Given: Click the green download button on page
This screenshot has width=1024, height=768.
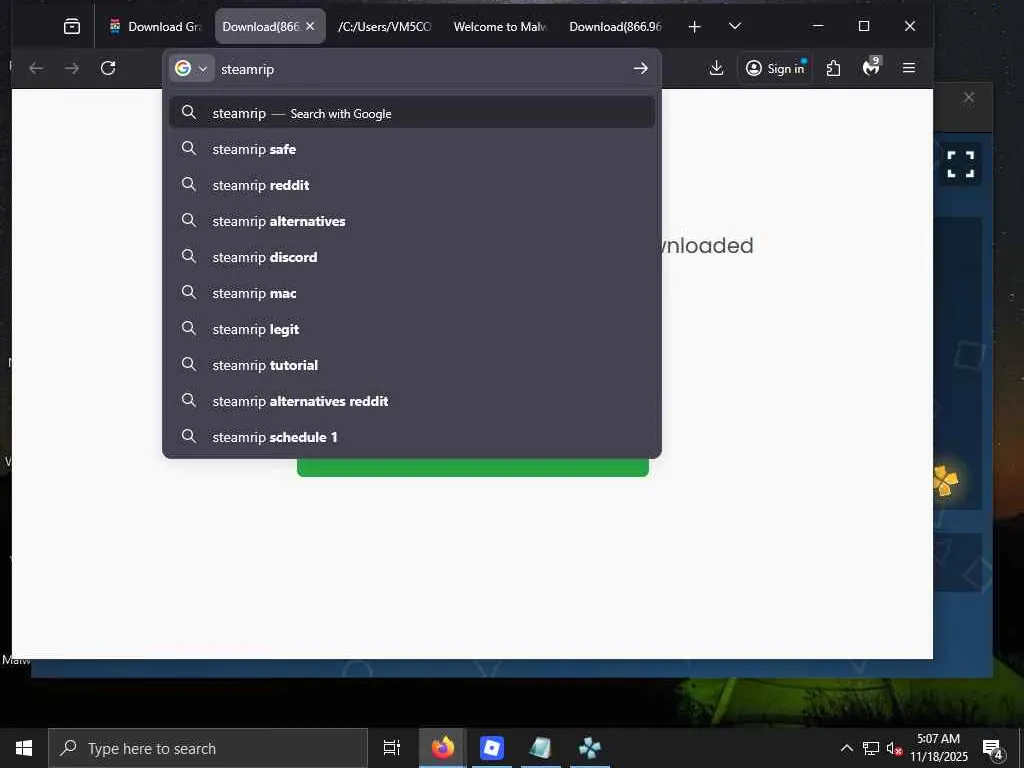Looking at the screenshot, I should pos(473,468).
